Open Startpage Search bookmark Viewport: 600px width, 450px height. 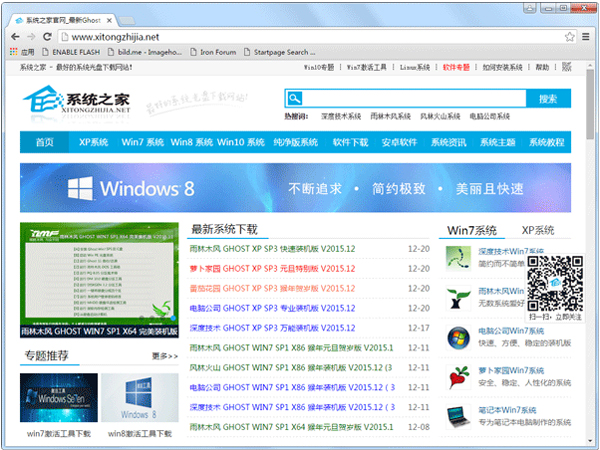(x=280, y=52)
